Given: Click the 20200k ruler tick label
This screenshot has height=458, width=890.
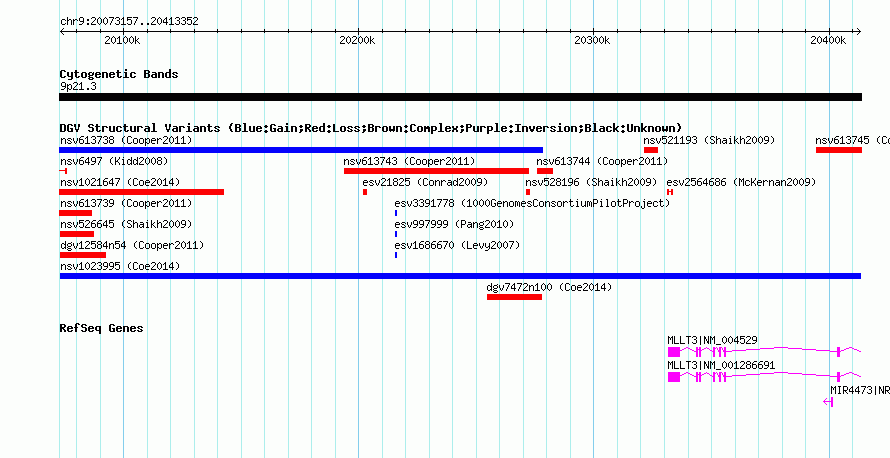Looking at the screenshot, I should 356,41.
